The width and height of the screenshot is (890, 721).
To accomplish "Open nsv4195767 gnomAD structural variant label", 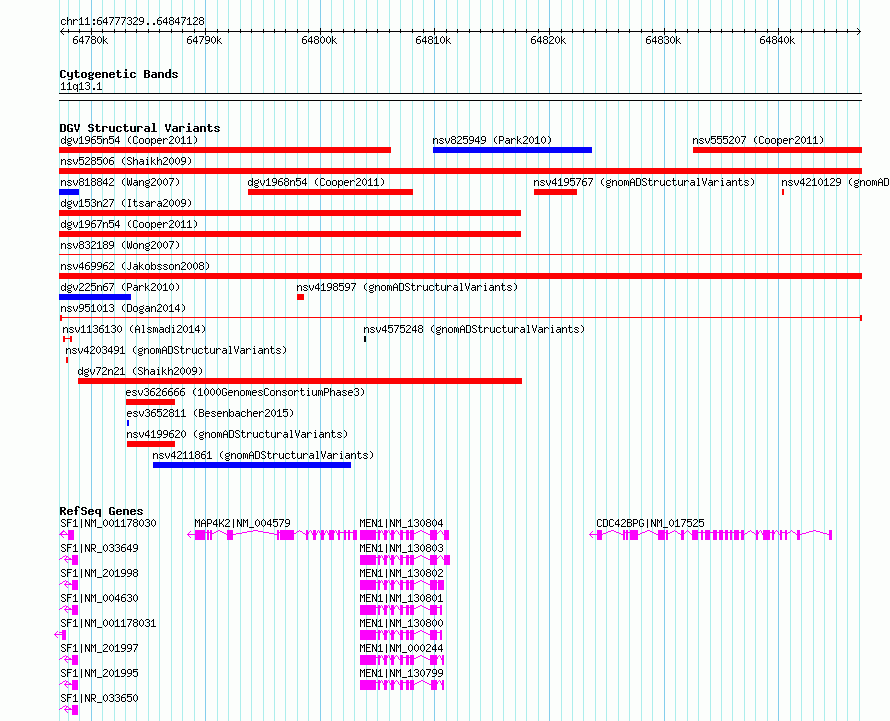I will pos(644,182).
